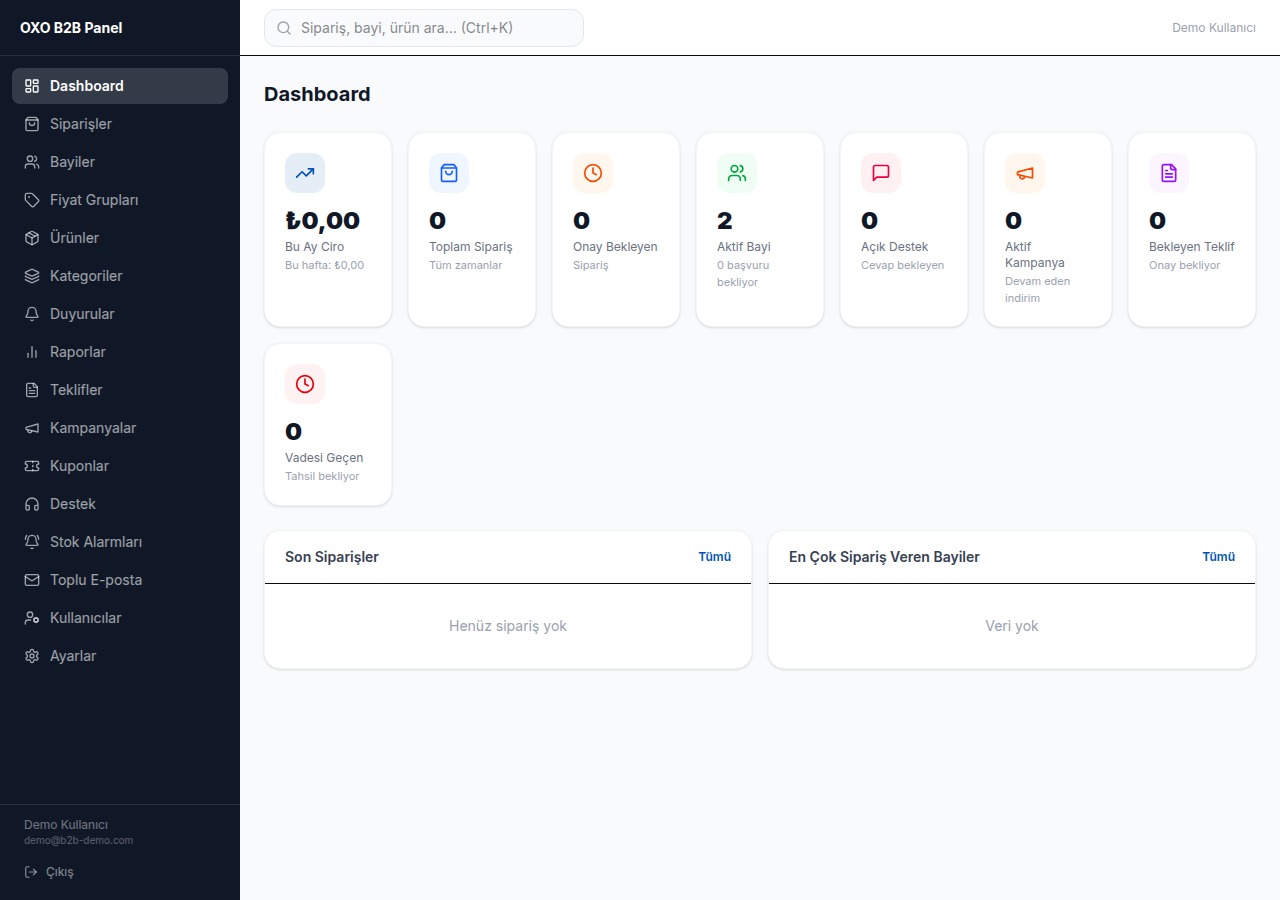Click the clock icon on Onay Bekleyen card
This screenshot has width=1280, height=900.
click(593, 173)
